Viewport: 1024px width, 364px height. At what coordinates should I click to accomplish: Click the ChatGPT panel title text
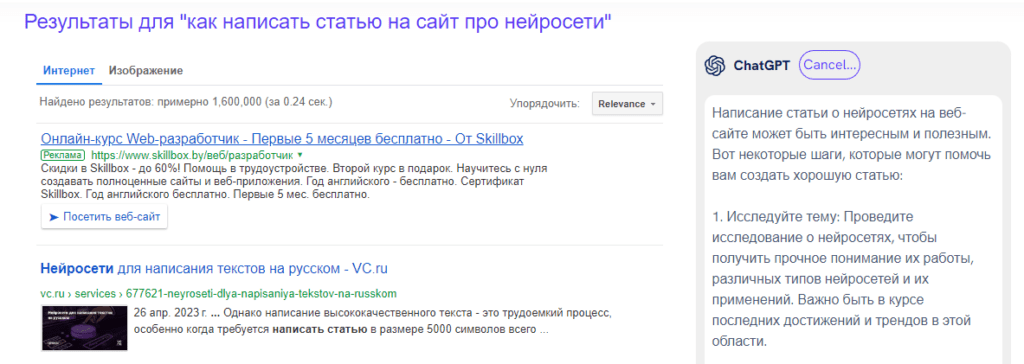click(x=761, y=65)
